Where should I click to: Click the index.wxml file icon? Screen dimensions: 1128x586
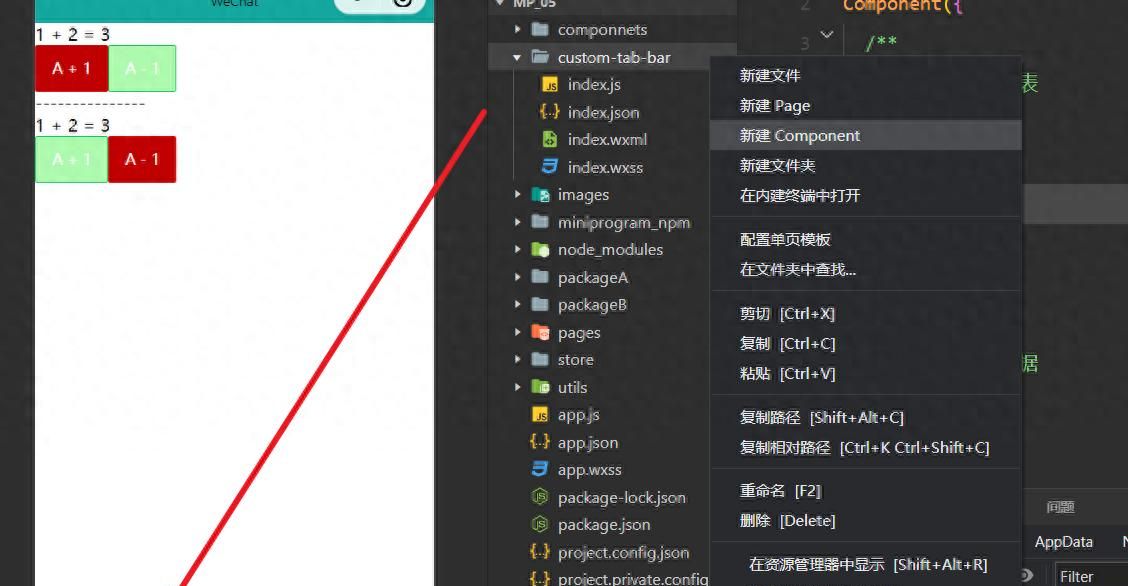(x=548, y=139)
